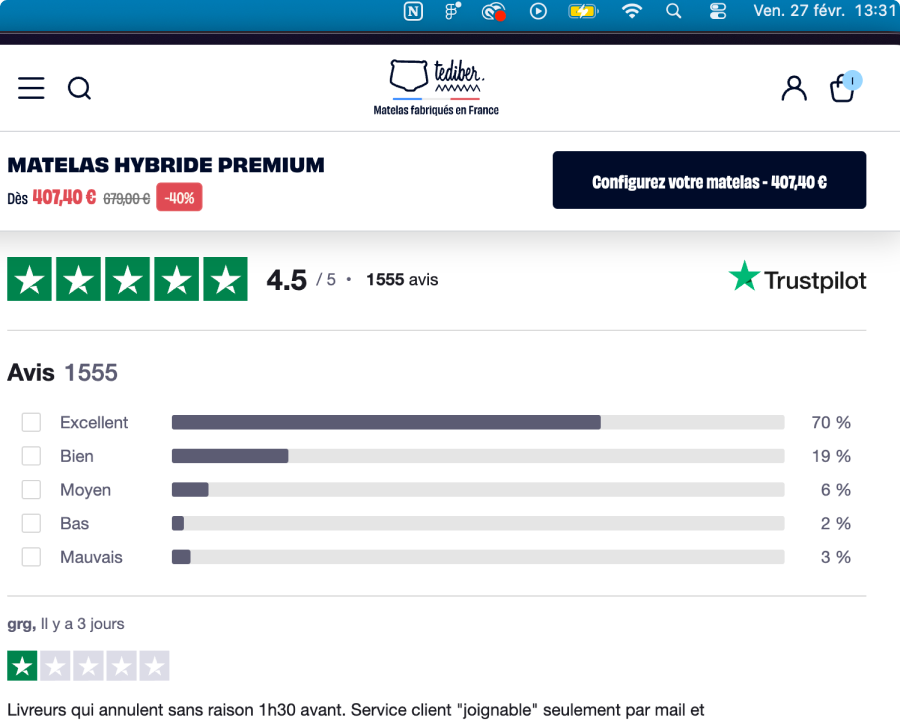Open battery charging status icon
900x726 pixels.
[583, 11]
